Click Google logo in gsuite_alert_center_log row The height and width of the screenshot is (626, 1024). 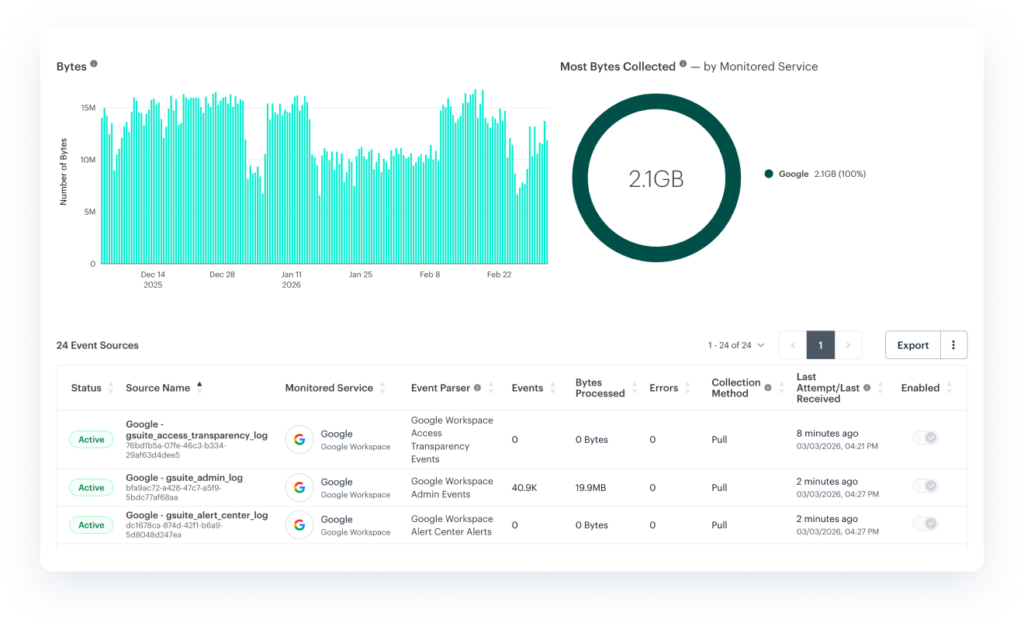(x=299, y=525)
